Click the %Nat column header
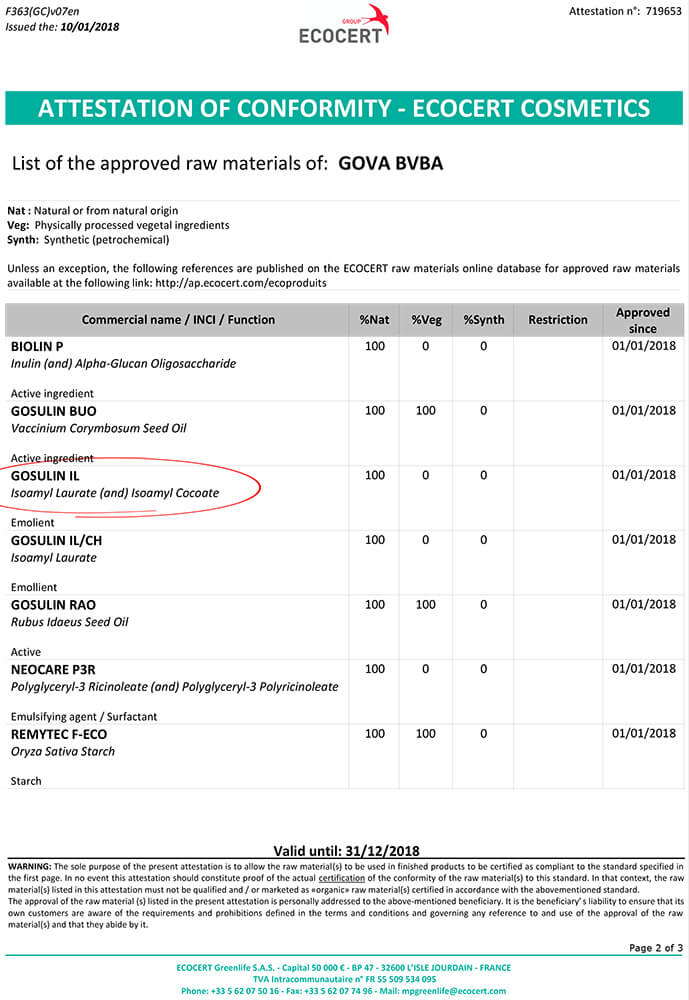This screenshot has width=689, height=1000. 375,320
